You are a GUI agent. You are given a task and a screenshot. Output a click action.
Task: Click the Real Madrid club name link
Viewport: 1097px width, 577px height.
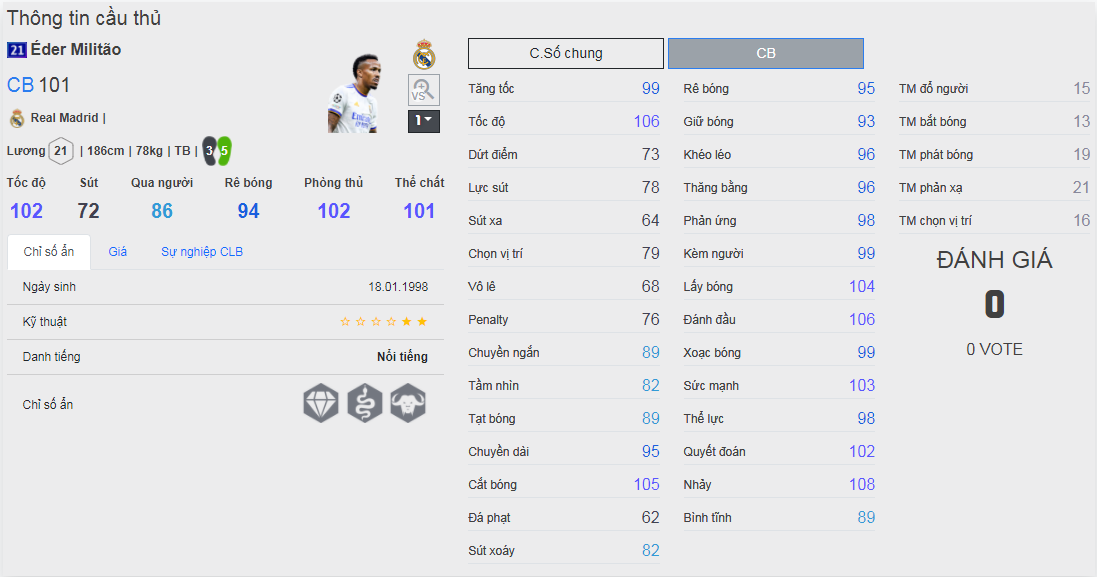pos(65,118)
